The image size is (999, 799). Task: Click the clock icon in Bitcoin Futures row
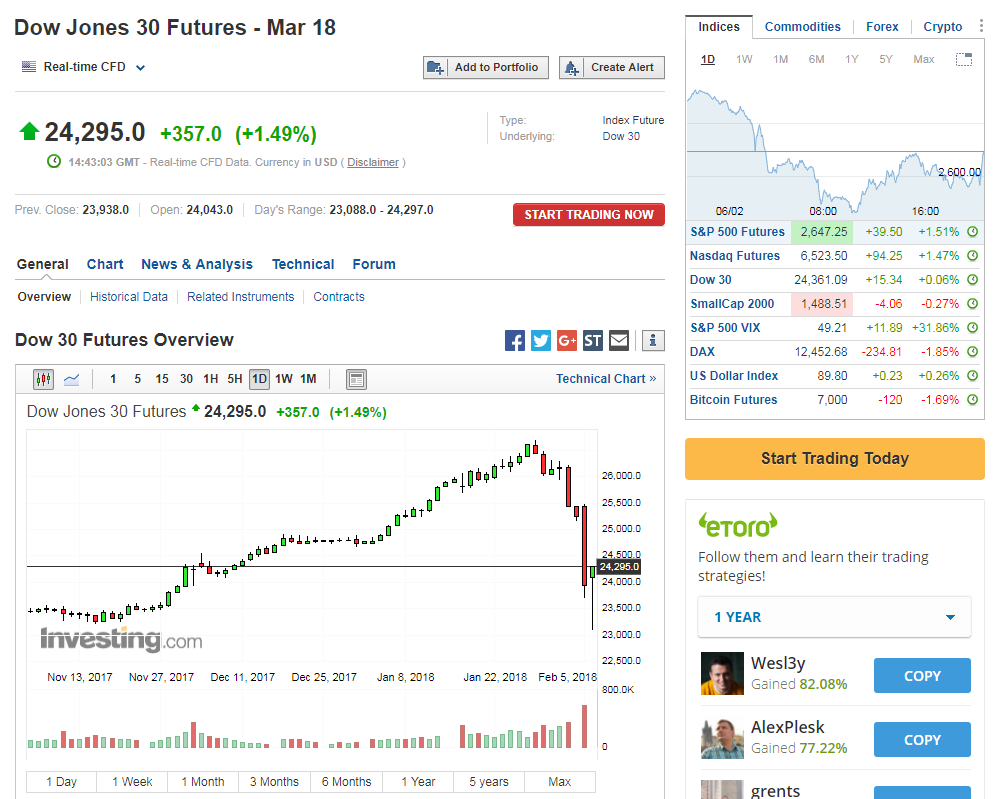[972, 400]
